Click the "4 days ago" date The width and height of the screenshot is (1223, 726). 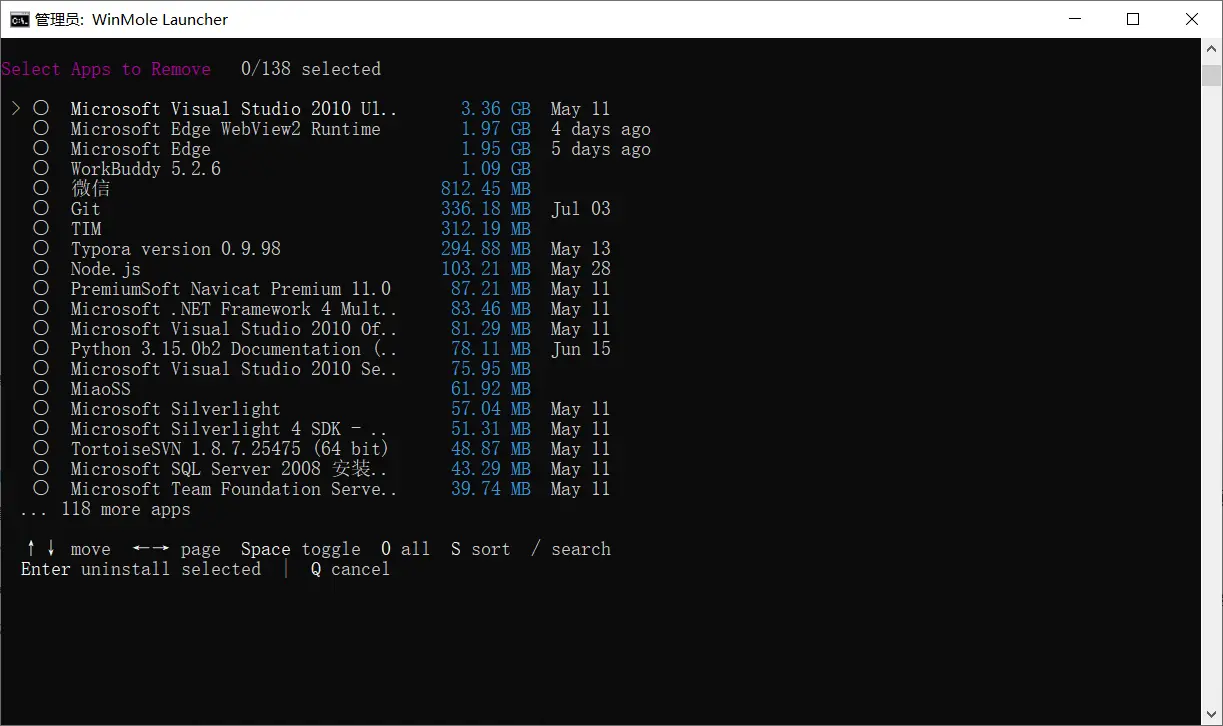(x=601, y=129)
